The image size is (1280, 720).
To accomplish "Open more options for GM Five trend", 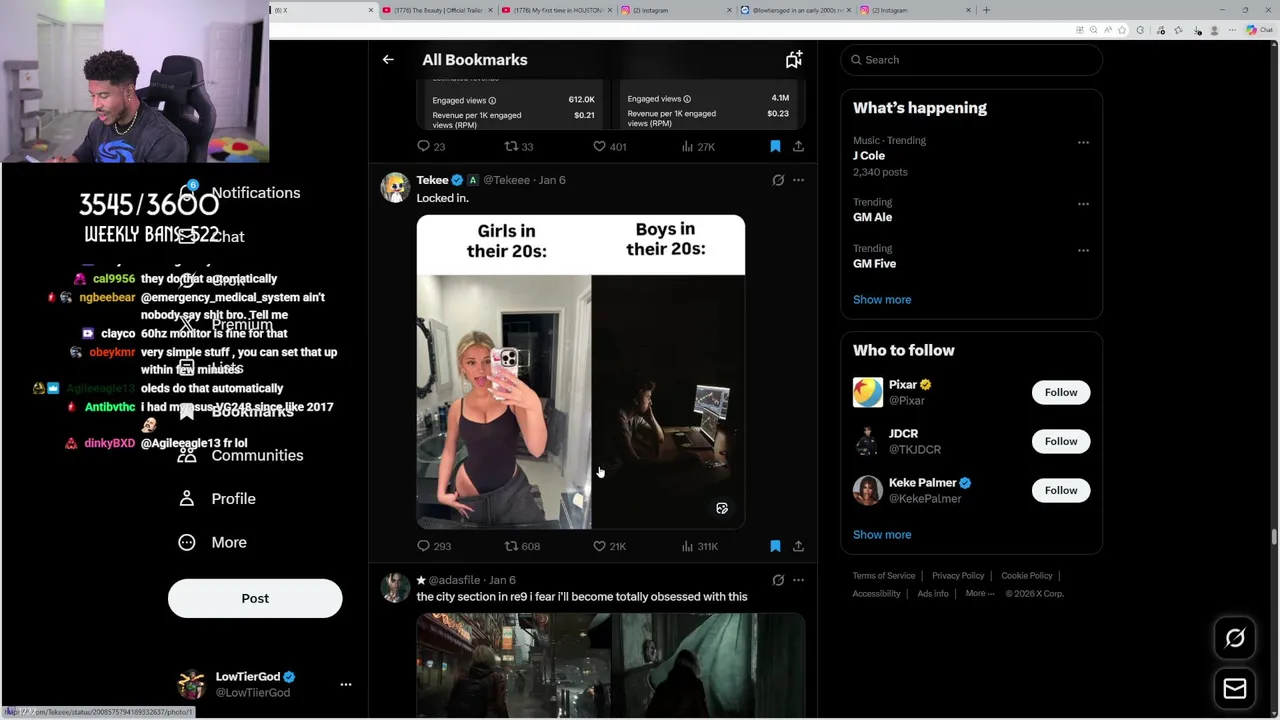I will (x=1083, y=251).
